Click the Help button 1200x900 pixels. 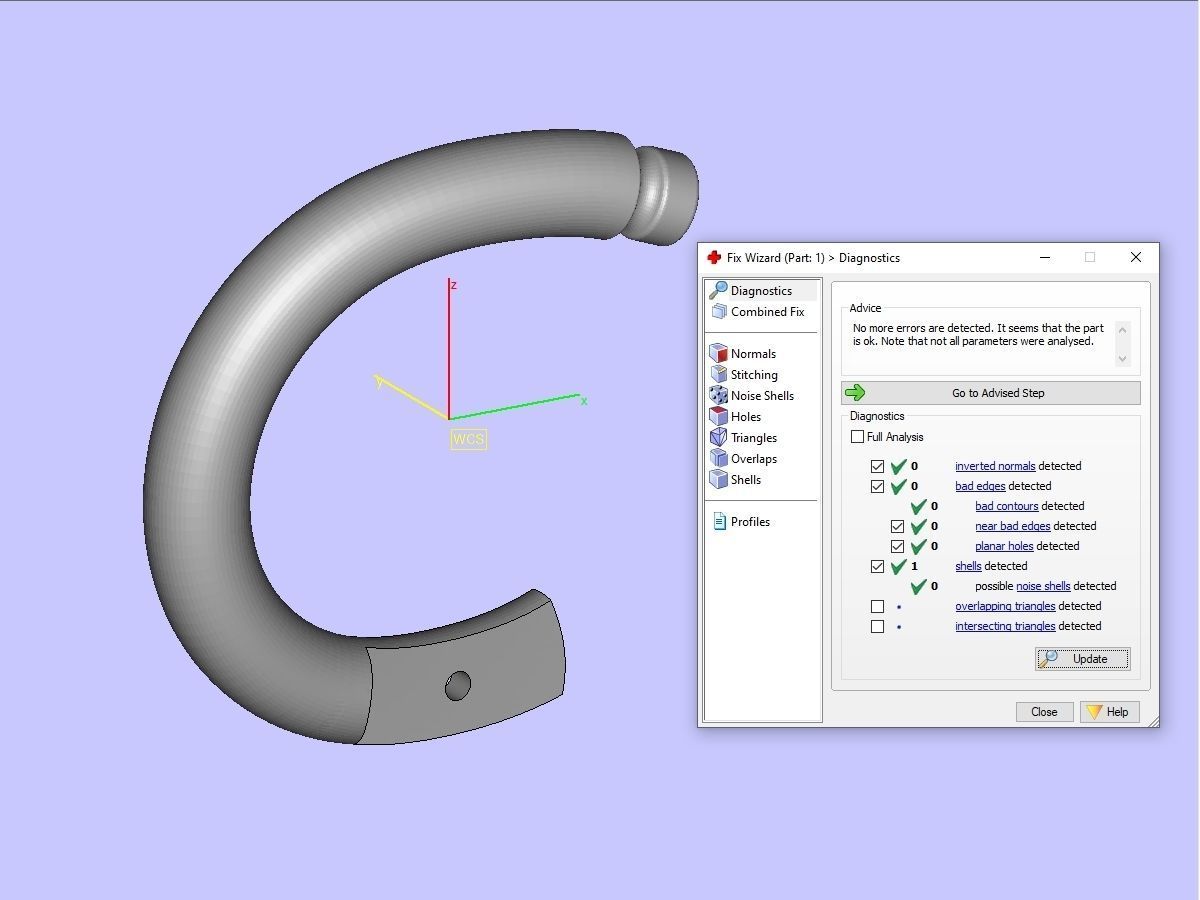(1109, 712)
